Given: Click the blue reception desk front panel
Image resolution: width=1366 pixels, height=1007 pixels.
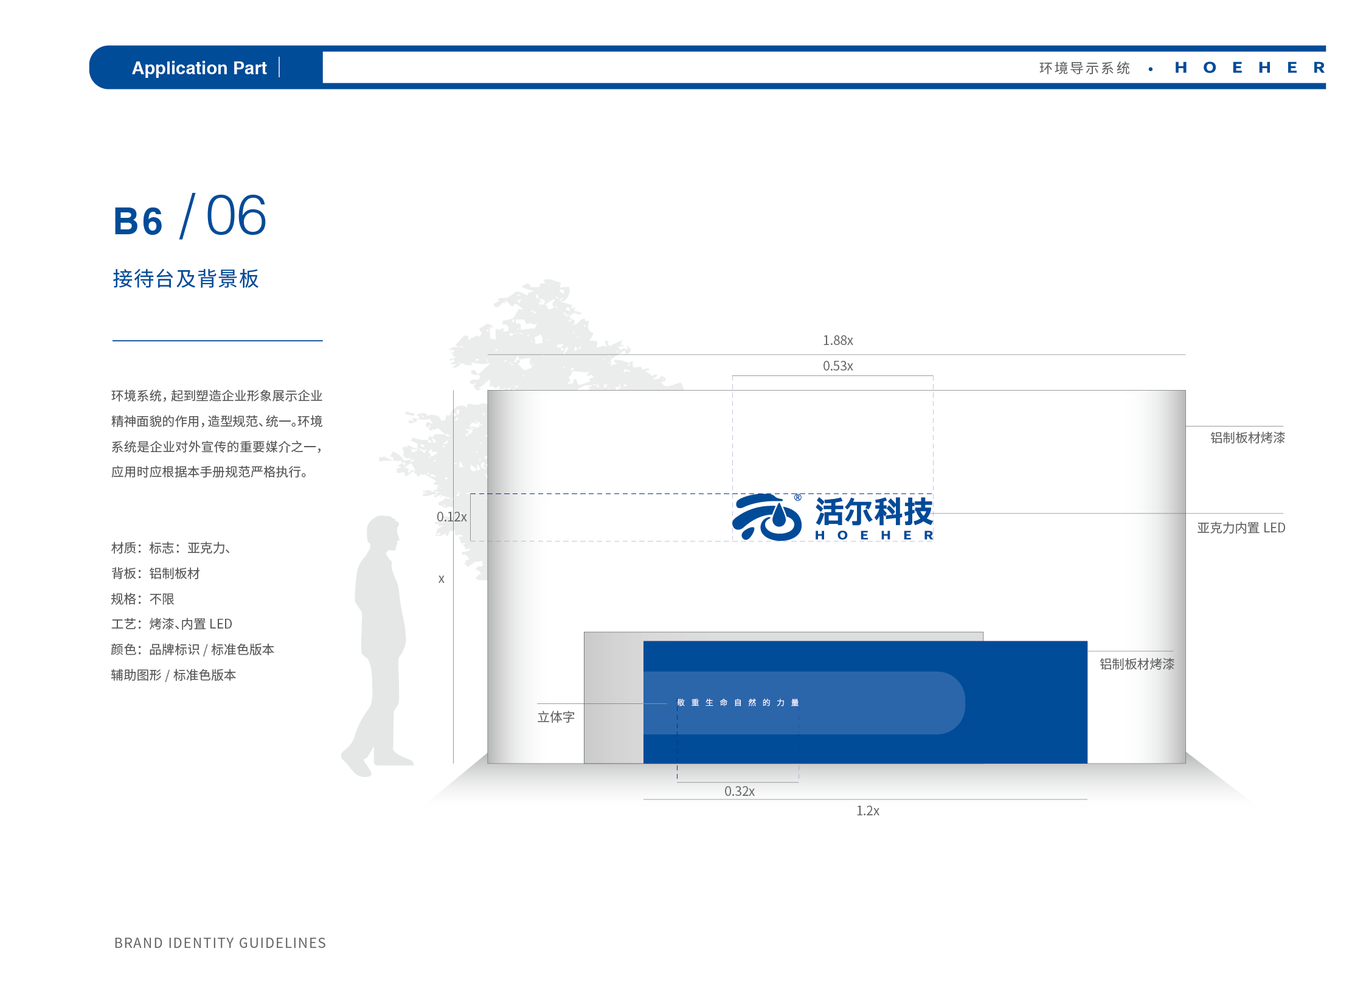Looking at the screenshot, I should [865, 702].
